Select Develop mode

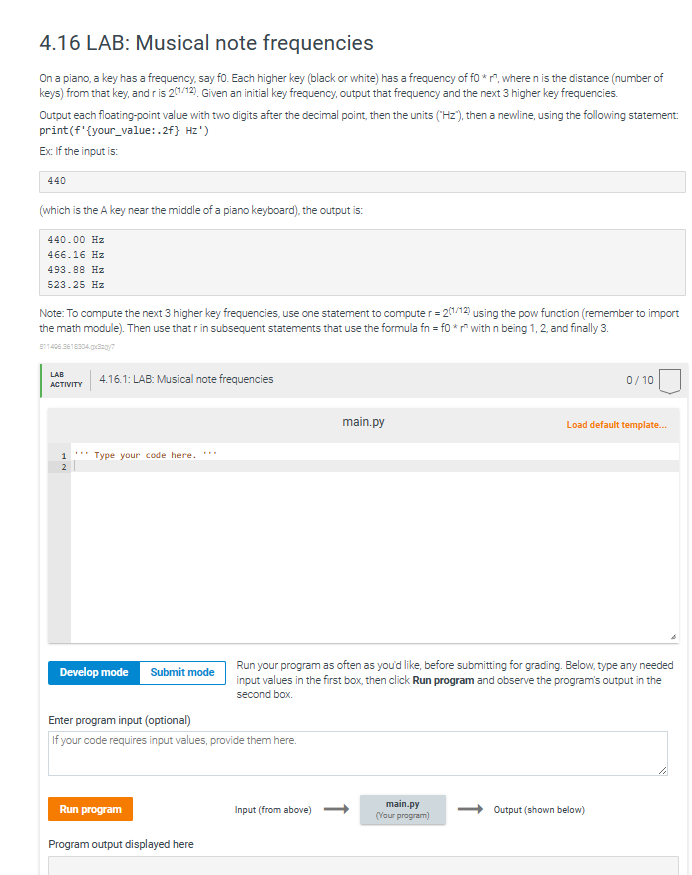(x=93, y=673)
